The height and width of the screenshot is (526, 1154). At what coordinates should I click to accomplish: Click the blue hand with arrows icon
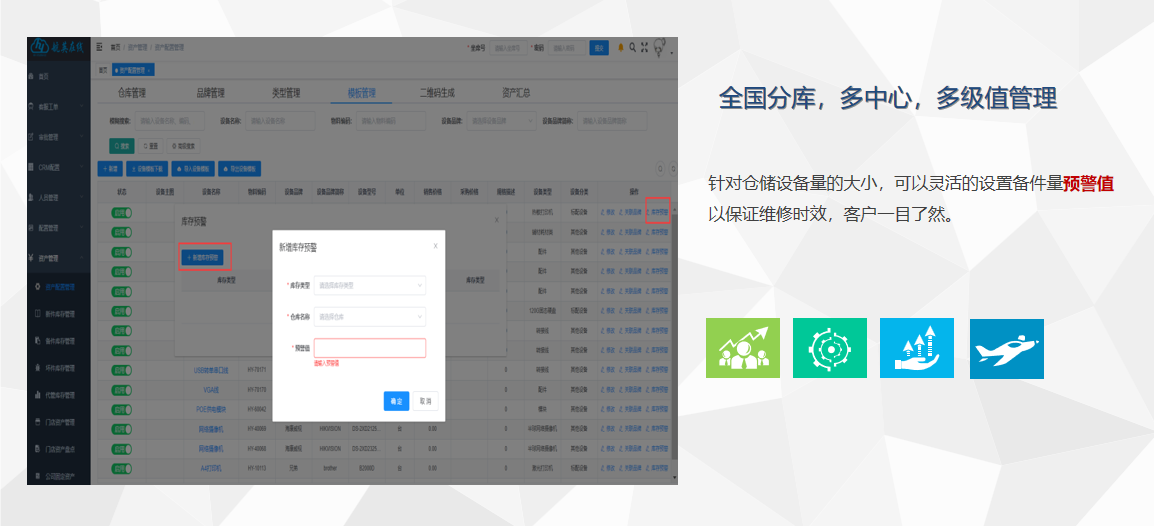pos(916,348)
